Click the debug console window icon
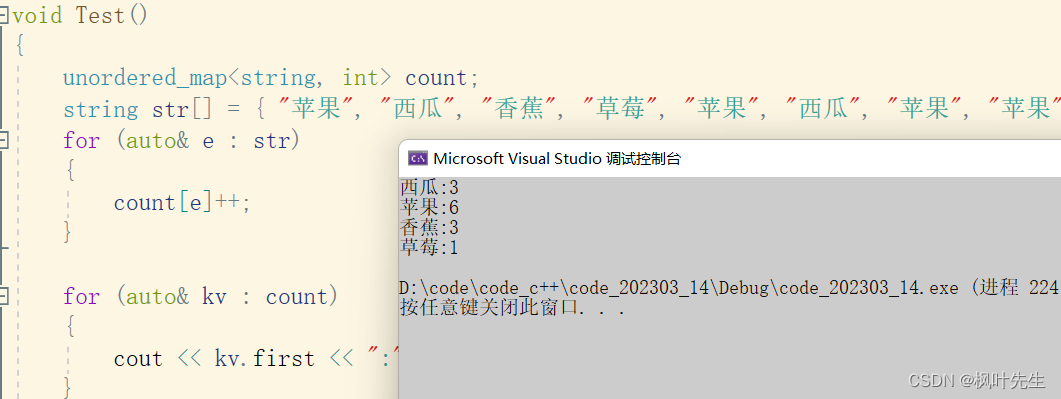The height and width of the screenshot is (399, 1061). click(x=418, y=158)
